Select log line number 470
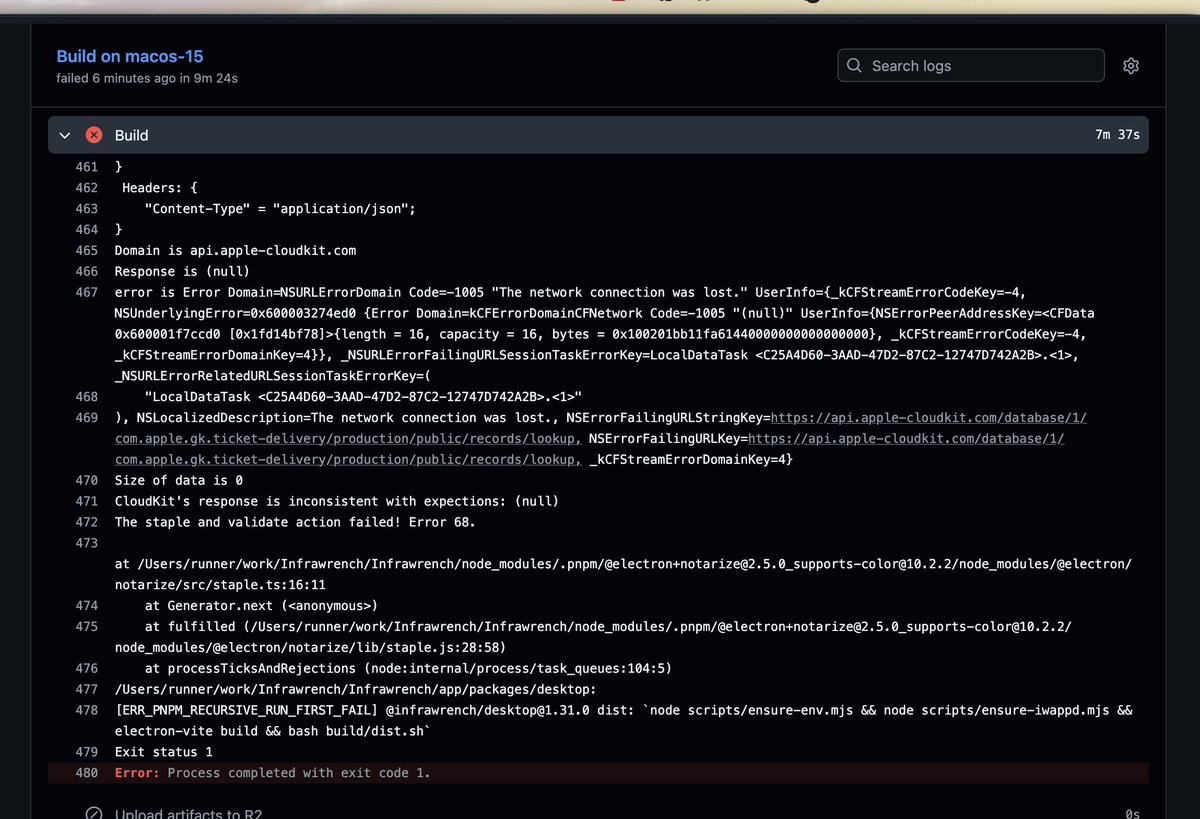 (x=86, y=480)
